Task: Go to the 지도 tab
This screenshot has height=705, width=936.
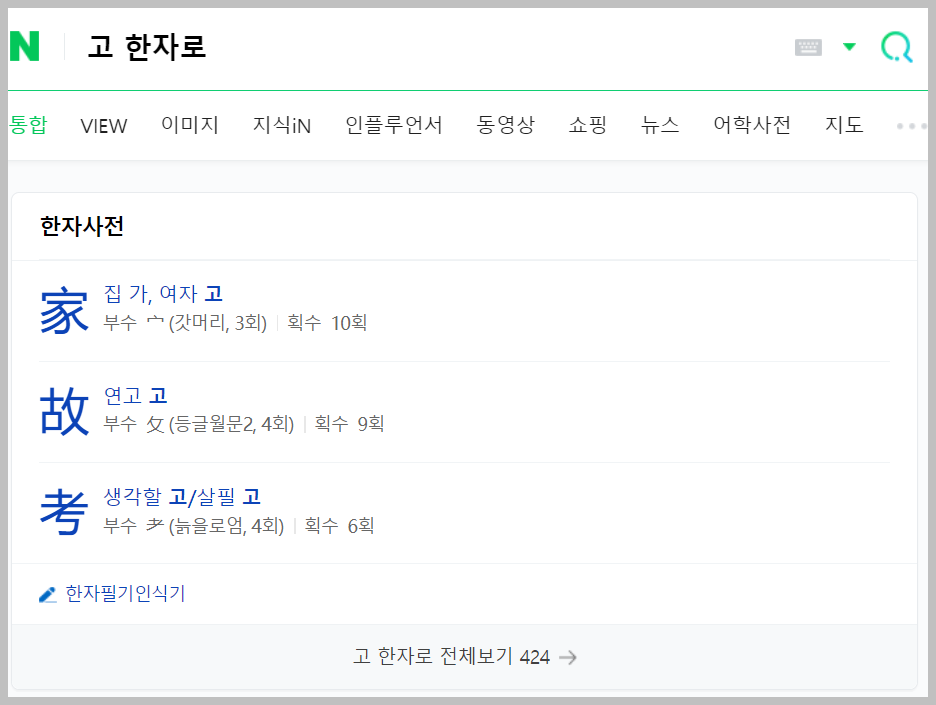Action: pyautogui.click(x=844, y=125)
